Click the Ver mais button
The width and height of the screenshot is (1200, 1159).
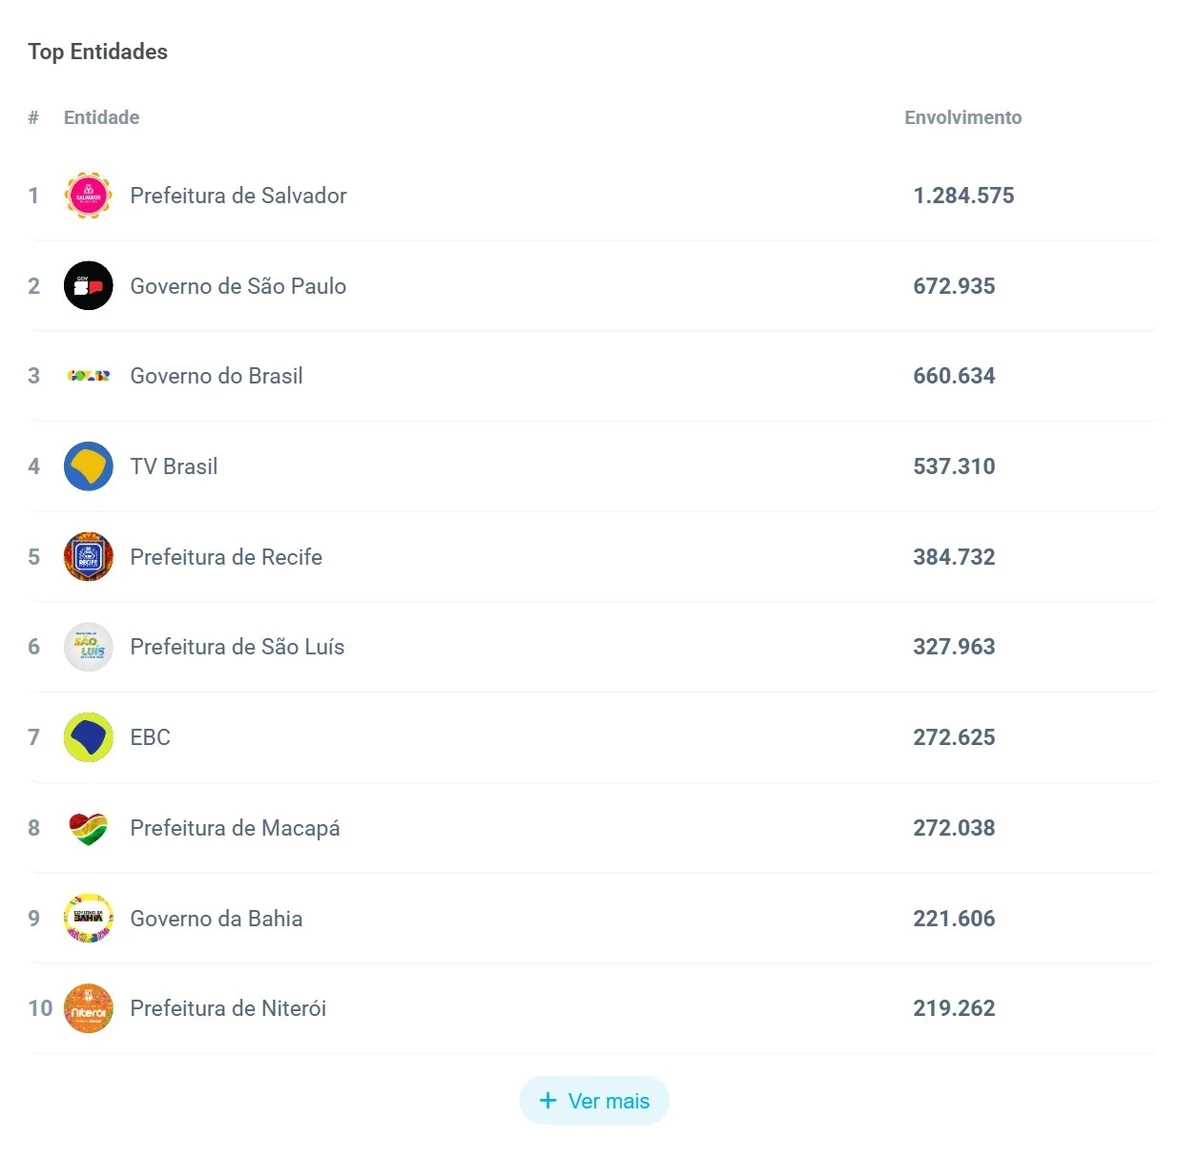[x=594, y=1100]
